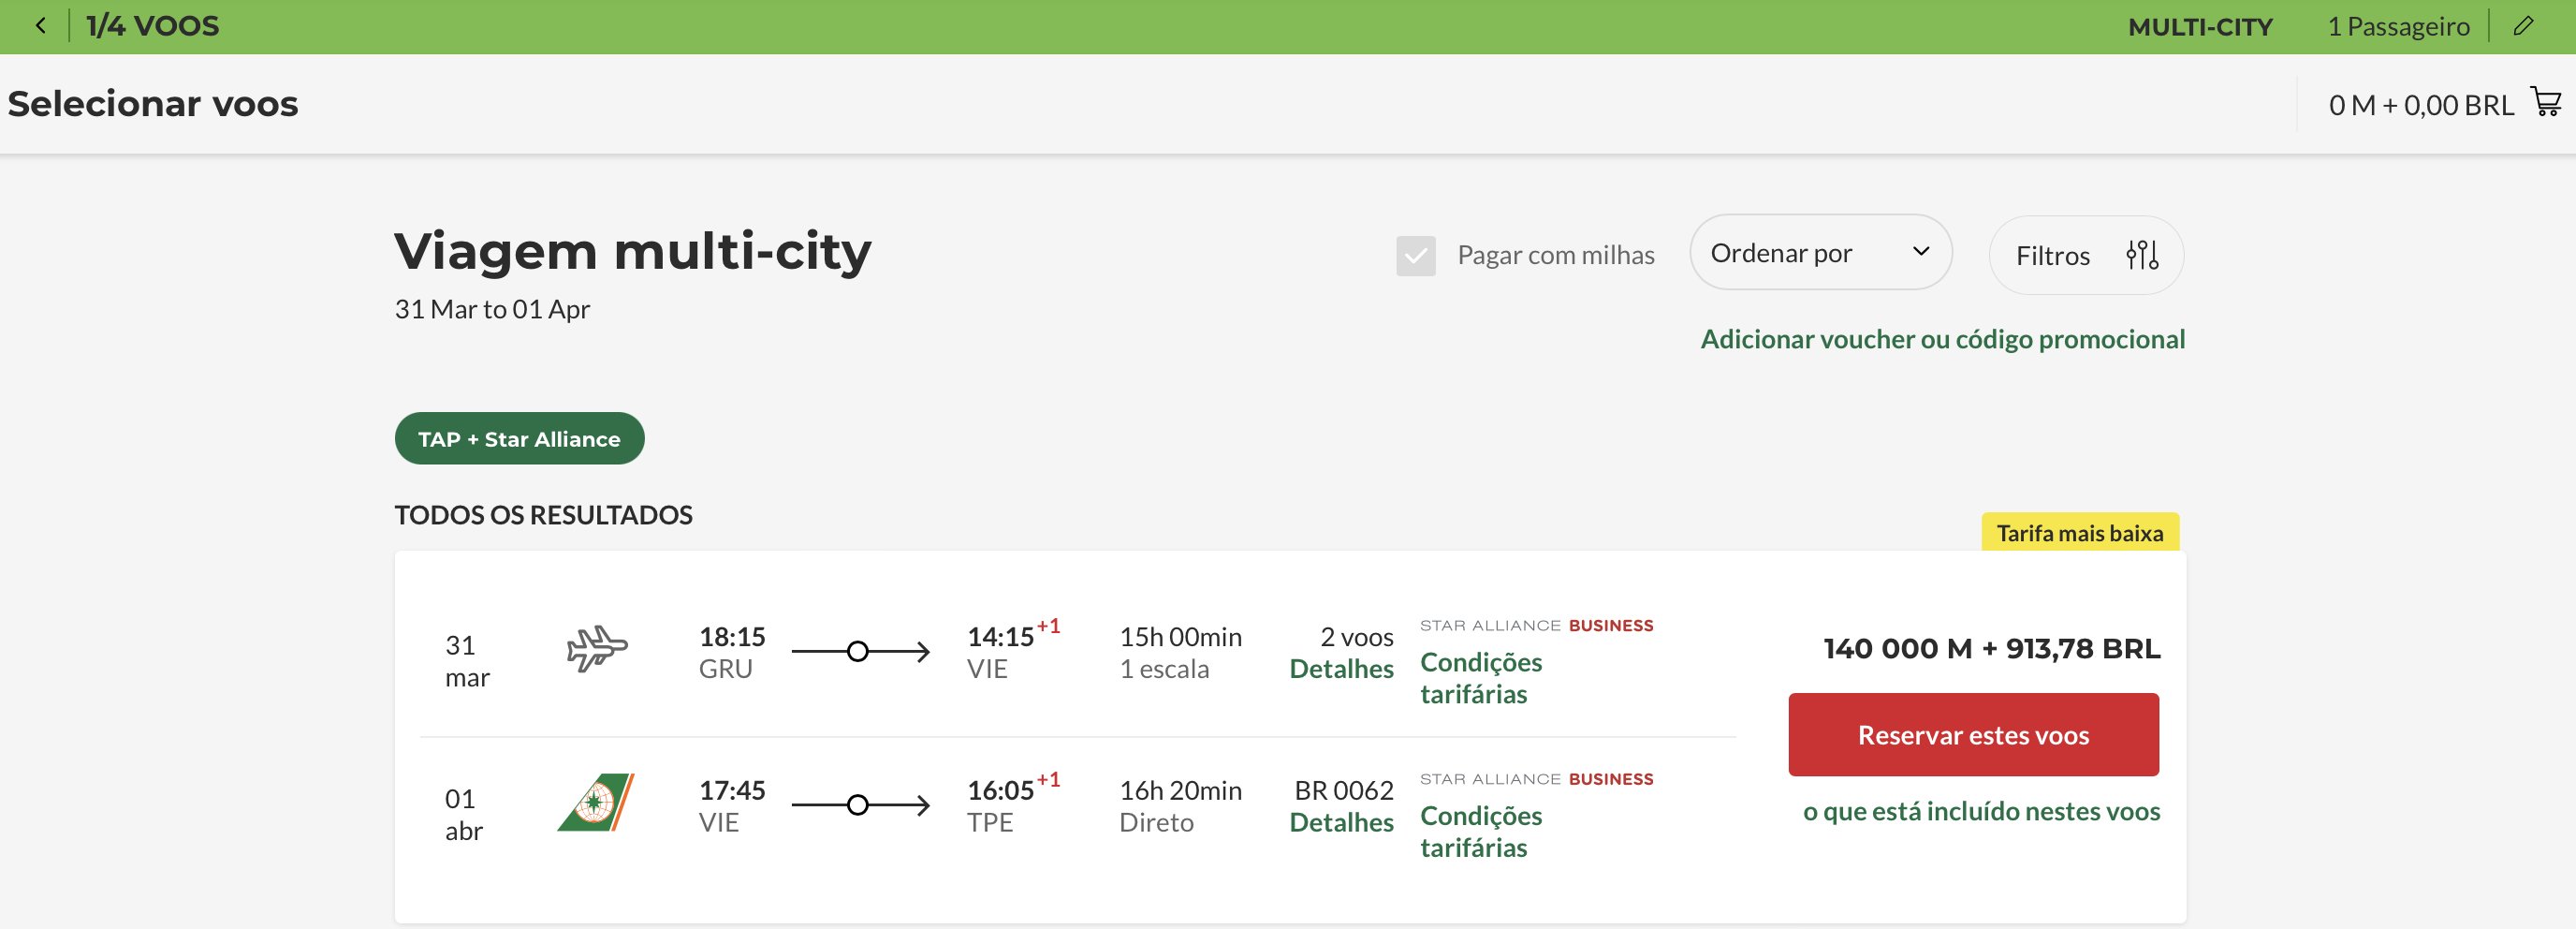2576x929 pixels.
Task: Open Detalhes for the GRU to VIE flight
Action: tap(1341, 669)
